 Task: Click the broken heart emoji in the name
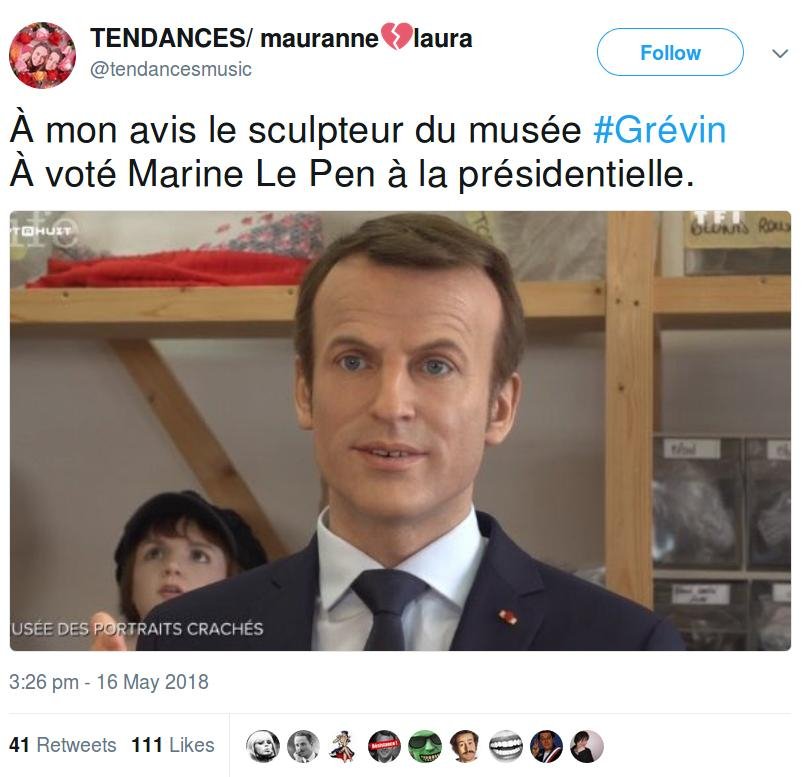click(396, 37)
